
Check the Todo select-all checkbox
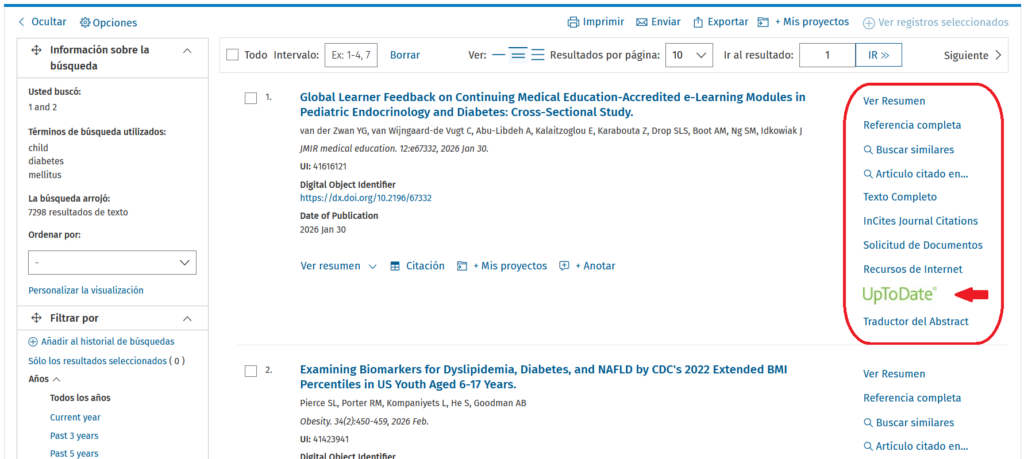pos(233,55)
